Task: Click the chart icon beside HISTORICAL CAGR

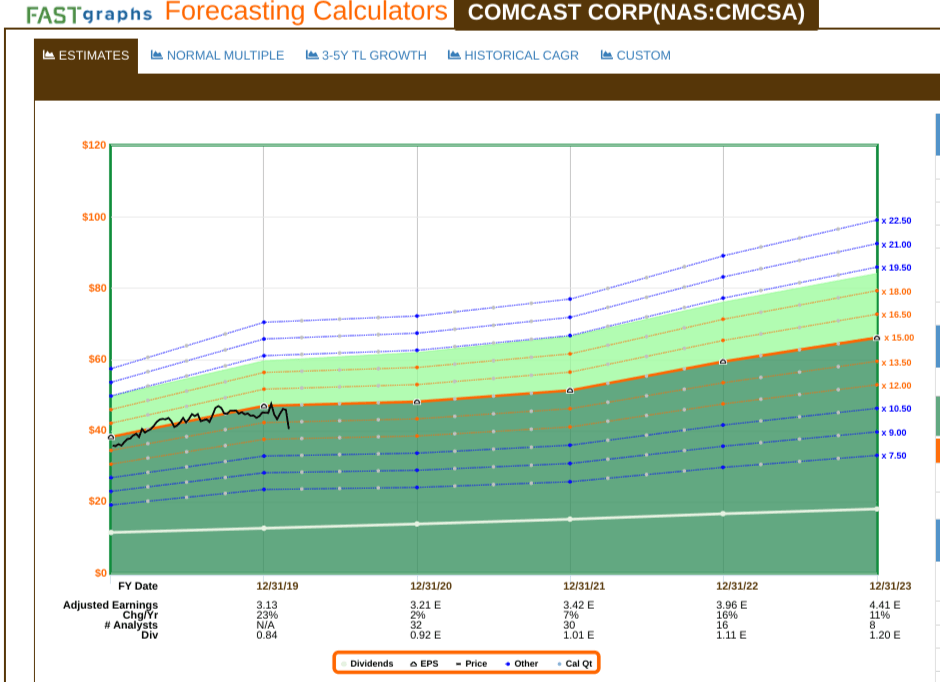Action: point(454,55)
